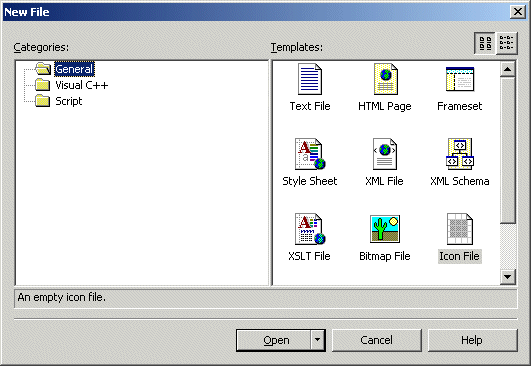Viewport: 531px width, 366px height.
Task: Click the templates scrollbar up arrow
Action: [x=508, y=69]
